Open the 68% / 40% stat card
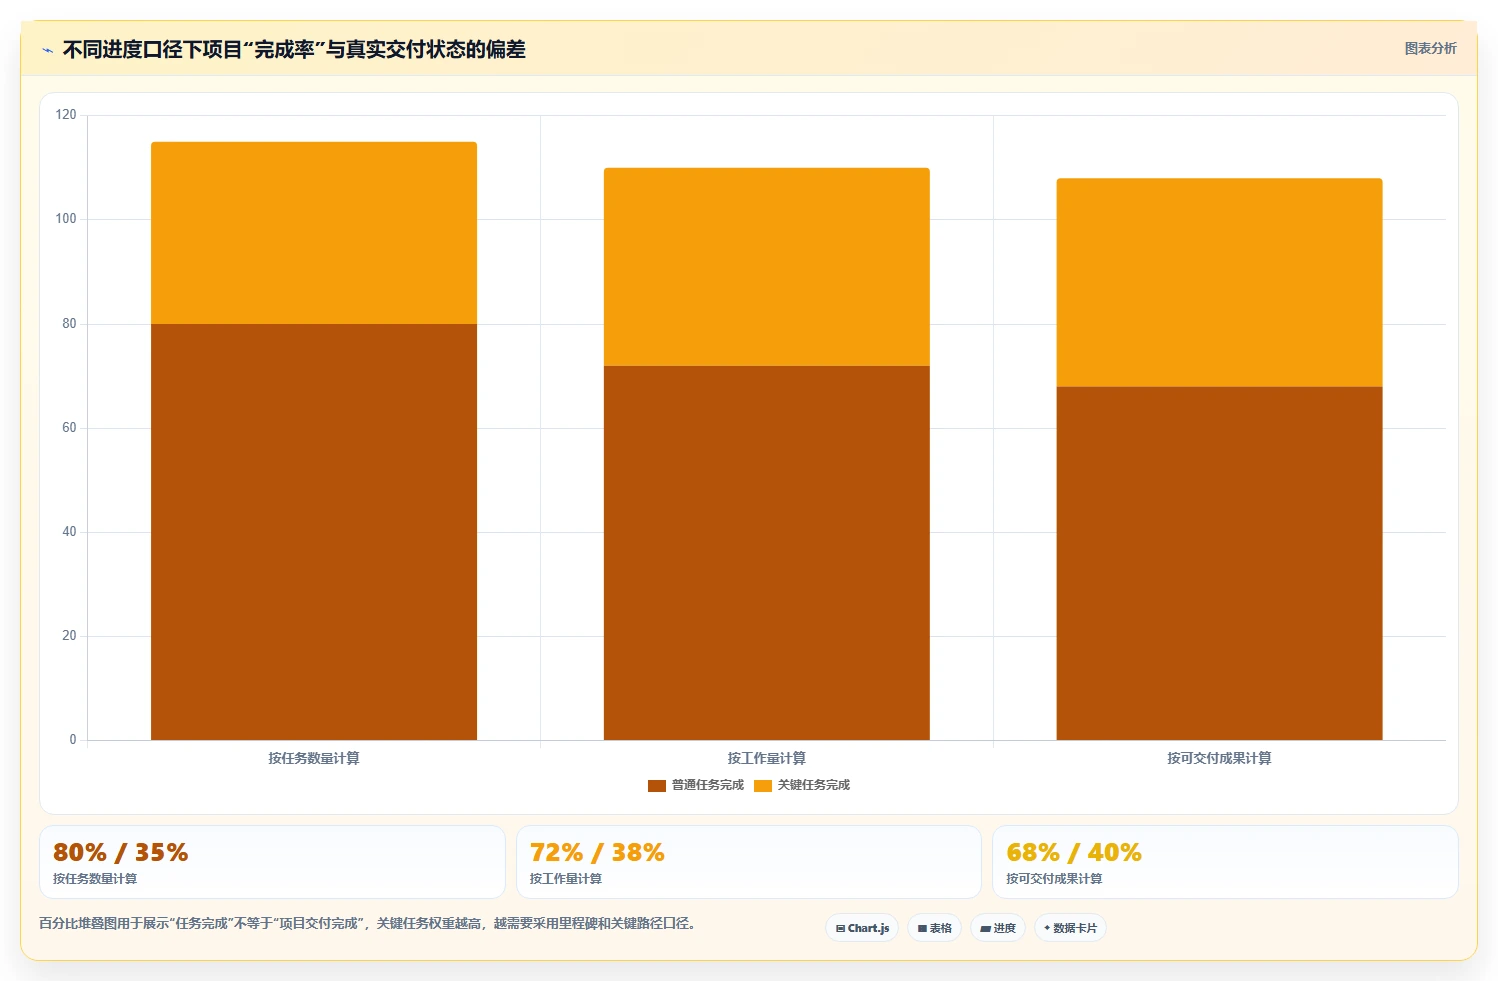 tap(1225, 862)
